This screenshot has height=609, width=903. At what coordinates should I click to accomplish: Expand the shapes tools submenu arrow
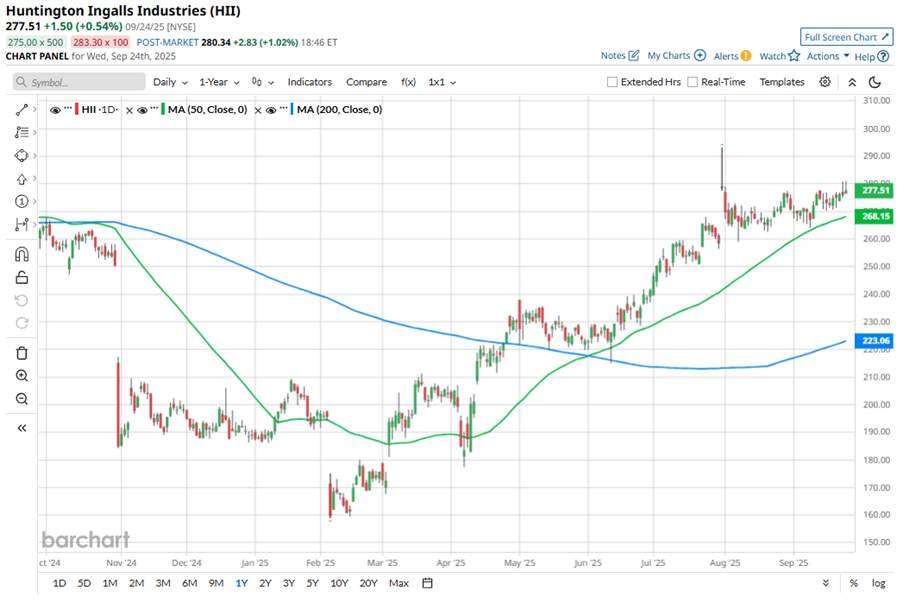pyautogui.click(x=35, y=155)
